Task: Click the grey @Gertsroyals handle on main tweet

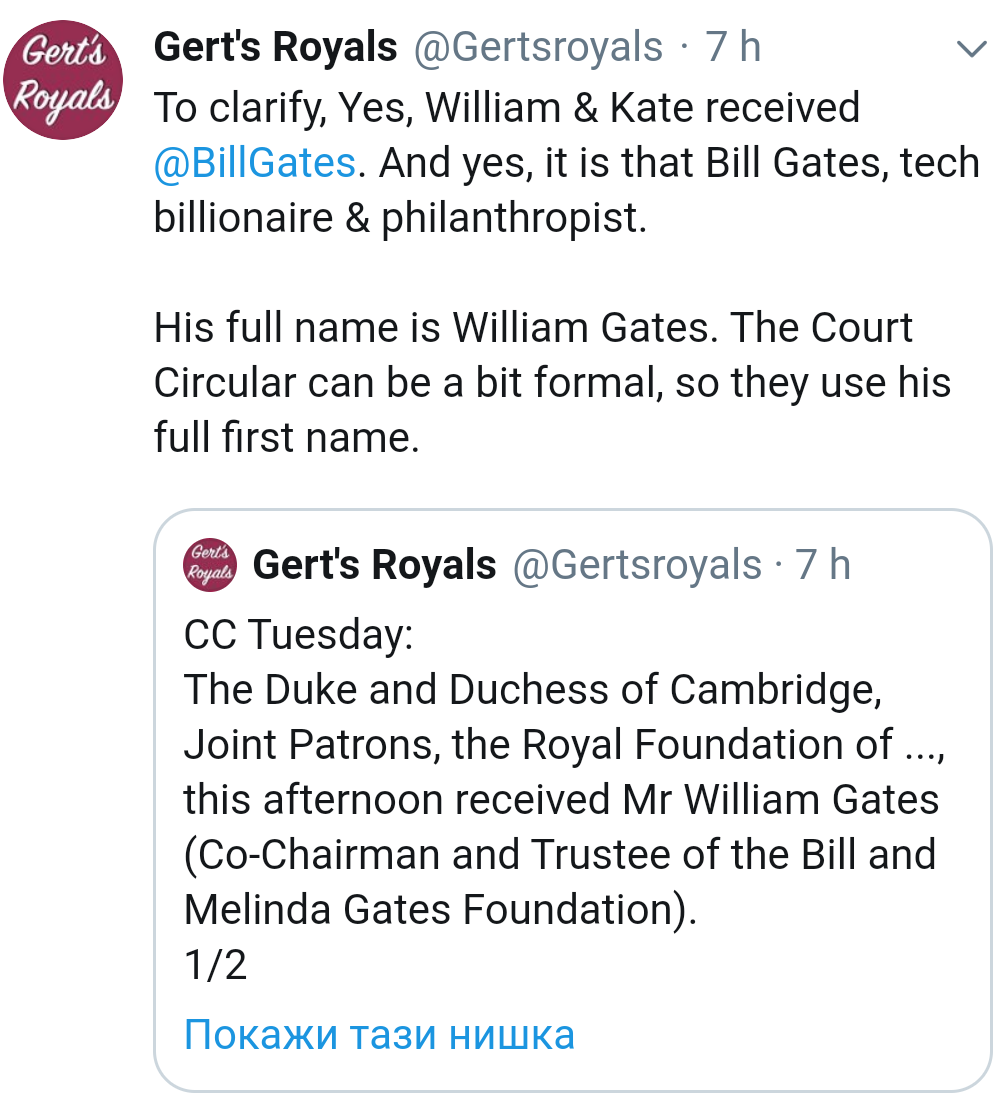Action: pos(538,47)
